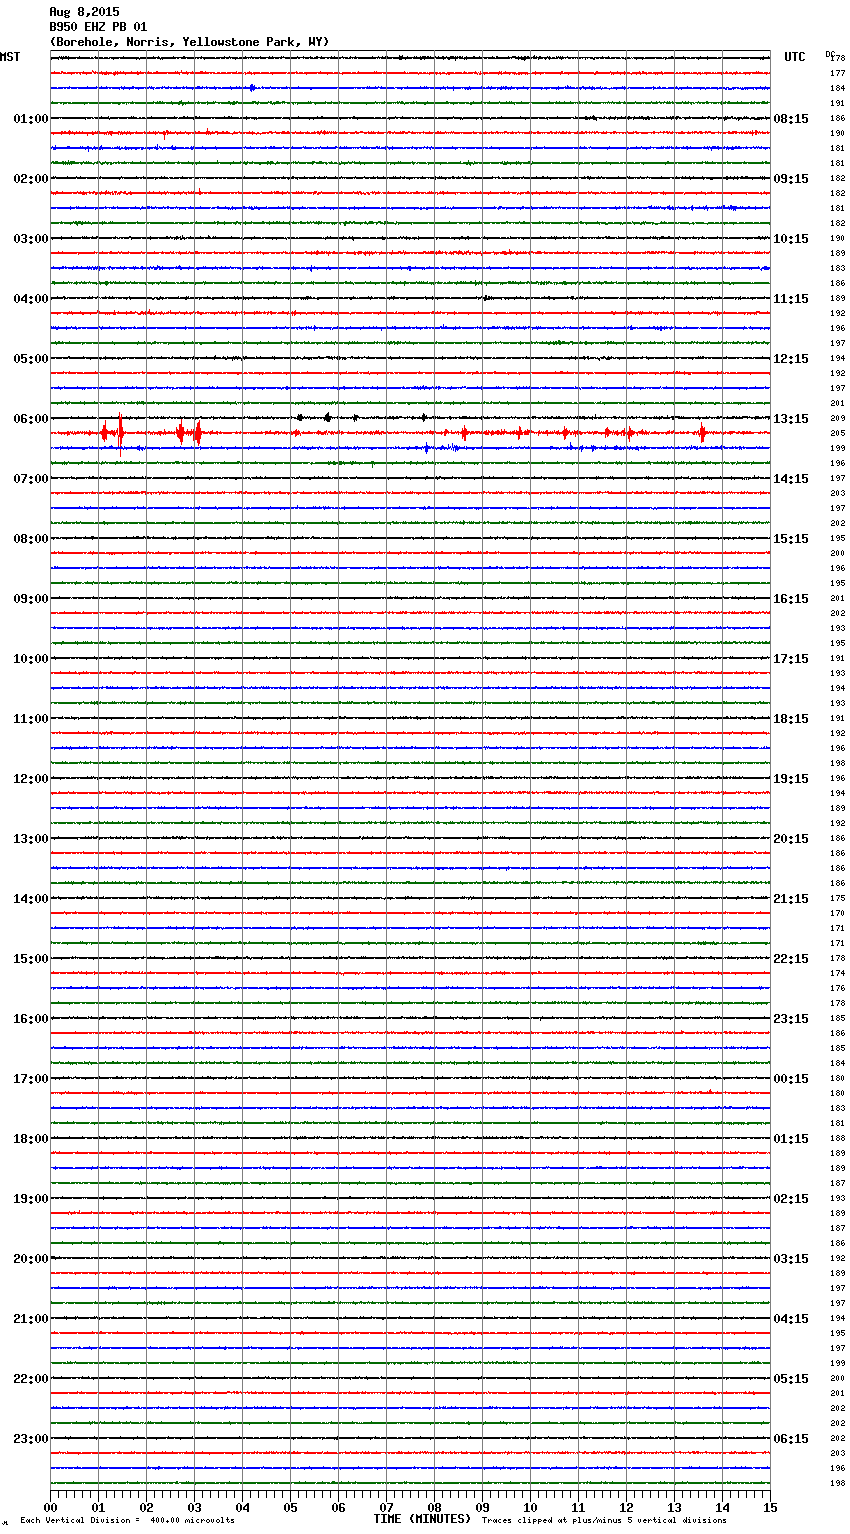Click the 10:15 UTC time label
This screenshot has height=1534, width=850.
[791, 239]
